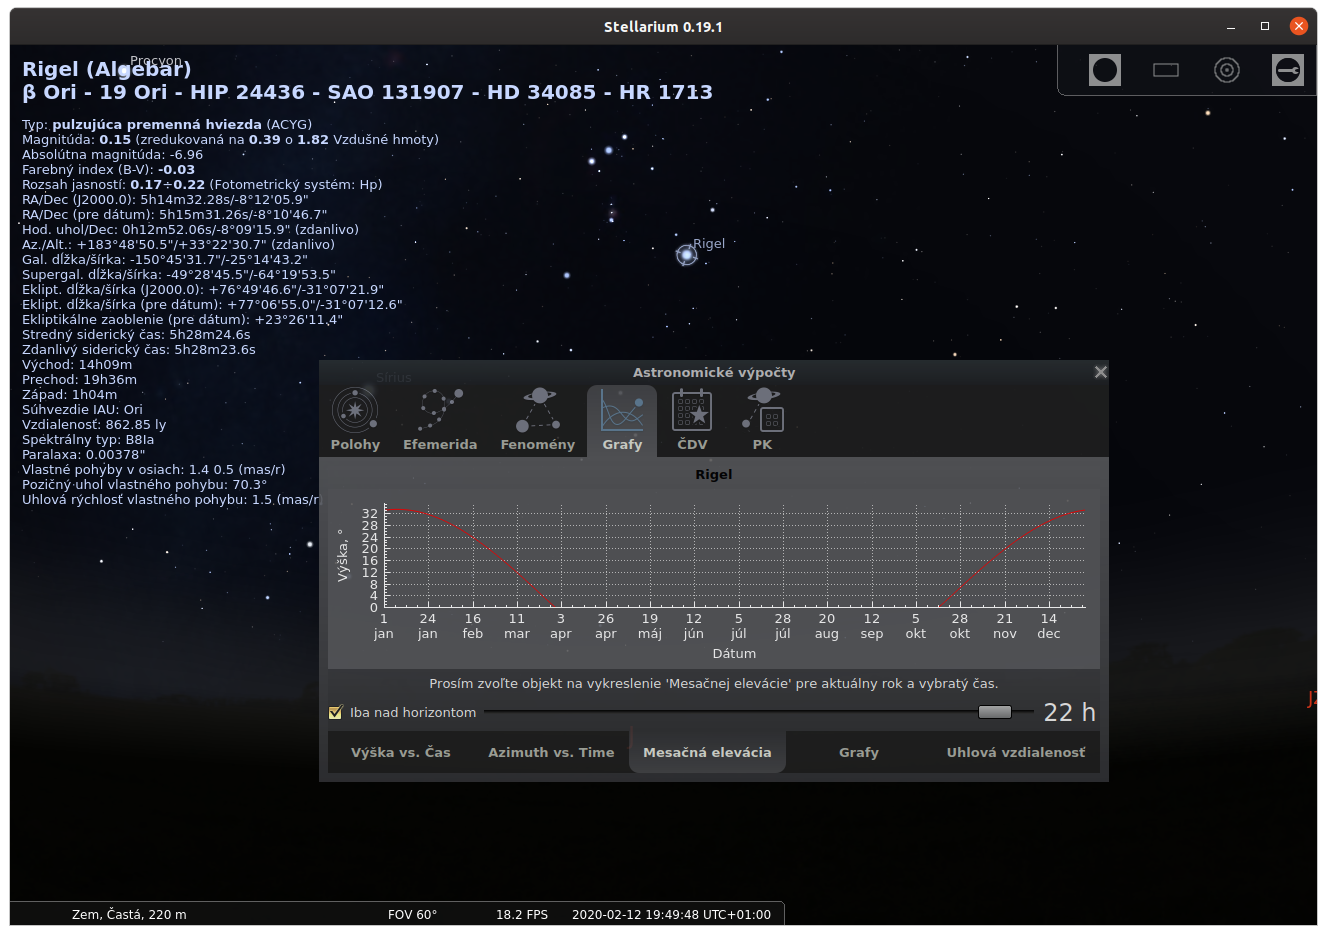
Task: Click the 'Spektrálny typ: B8Ia' line
Action: click(88, 439)
